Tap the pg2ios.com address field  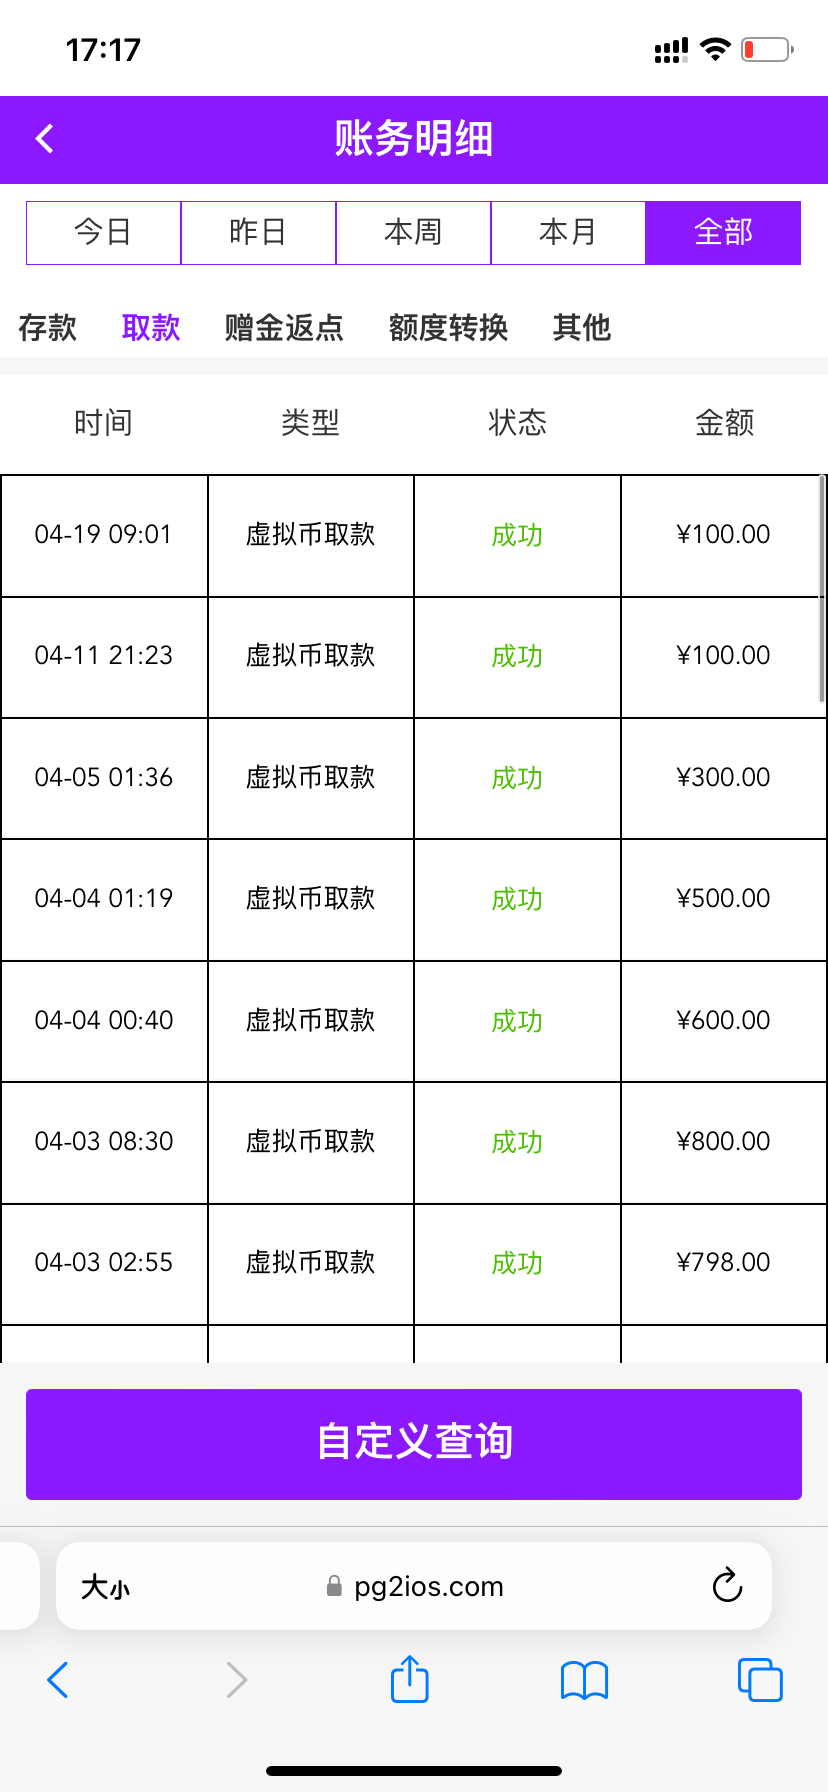(428, 1586)
